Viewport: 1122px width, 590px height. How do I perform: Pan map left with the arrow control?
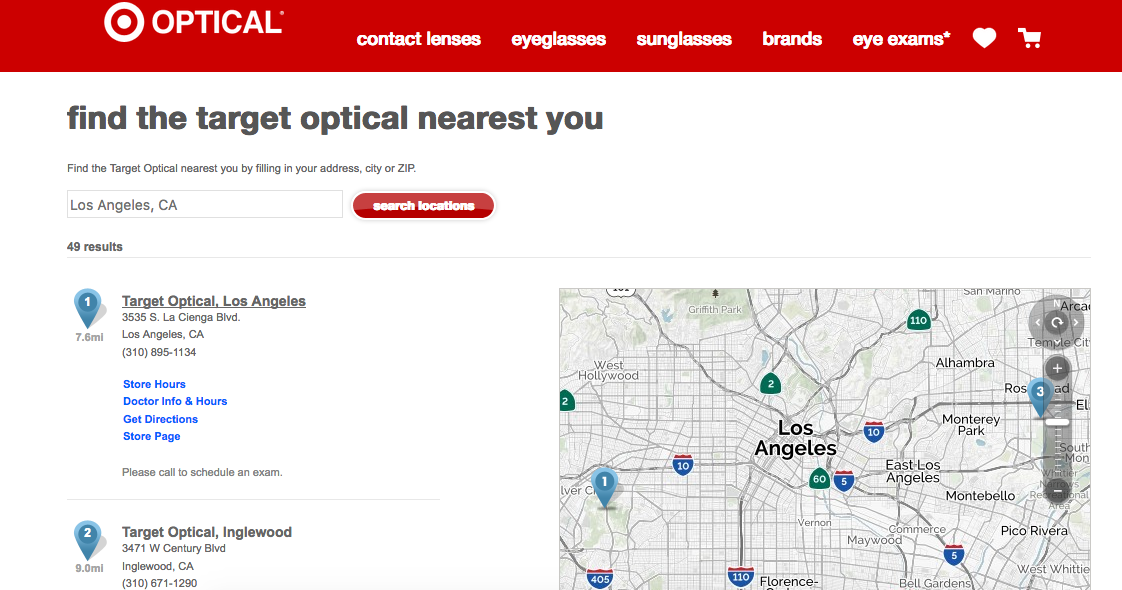pos(1038,323)
